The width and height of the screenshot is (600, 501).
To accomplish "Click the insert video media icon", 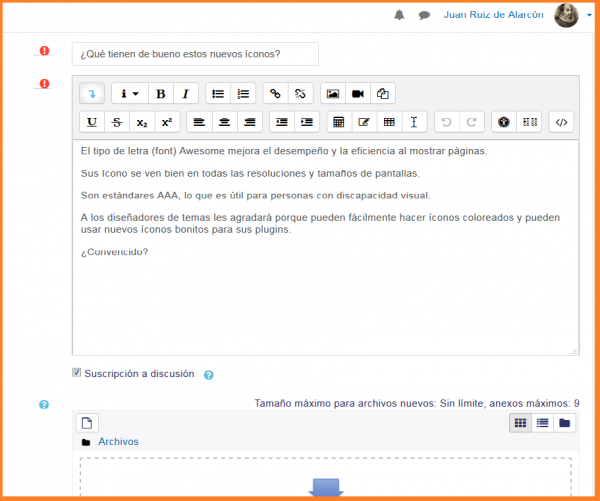I will tap(357, 94).
